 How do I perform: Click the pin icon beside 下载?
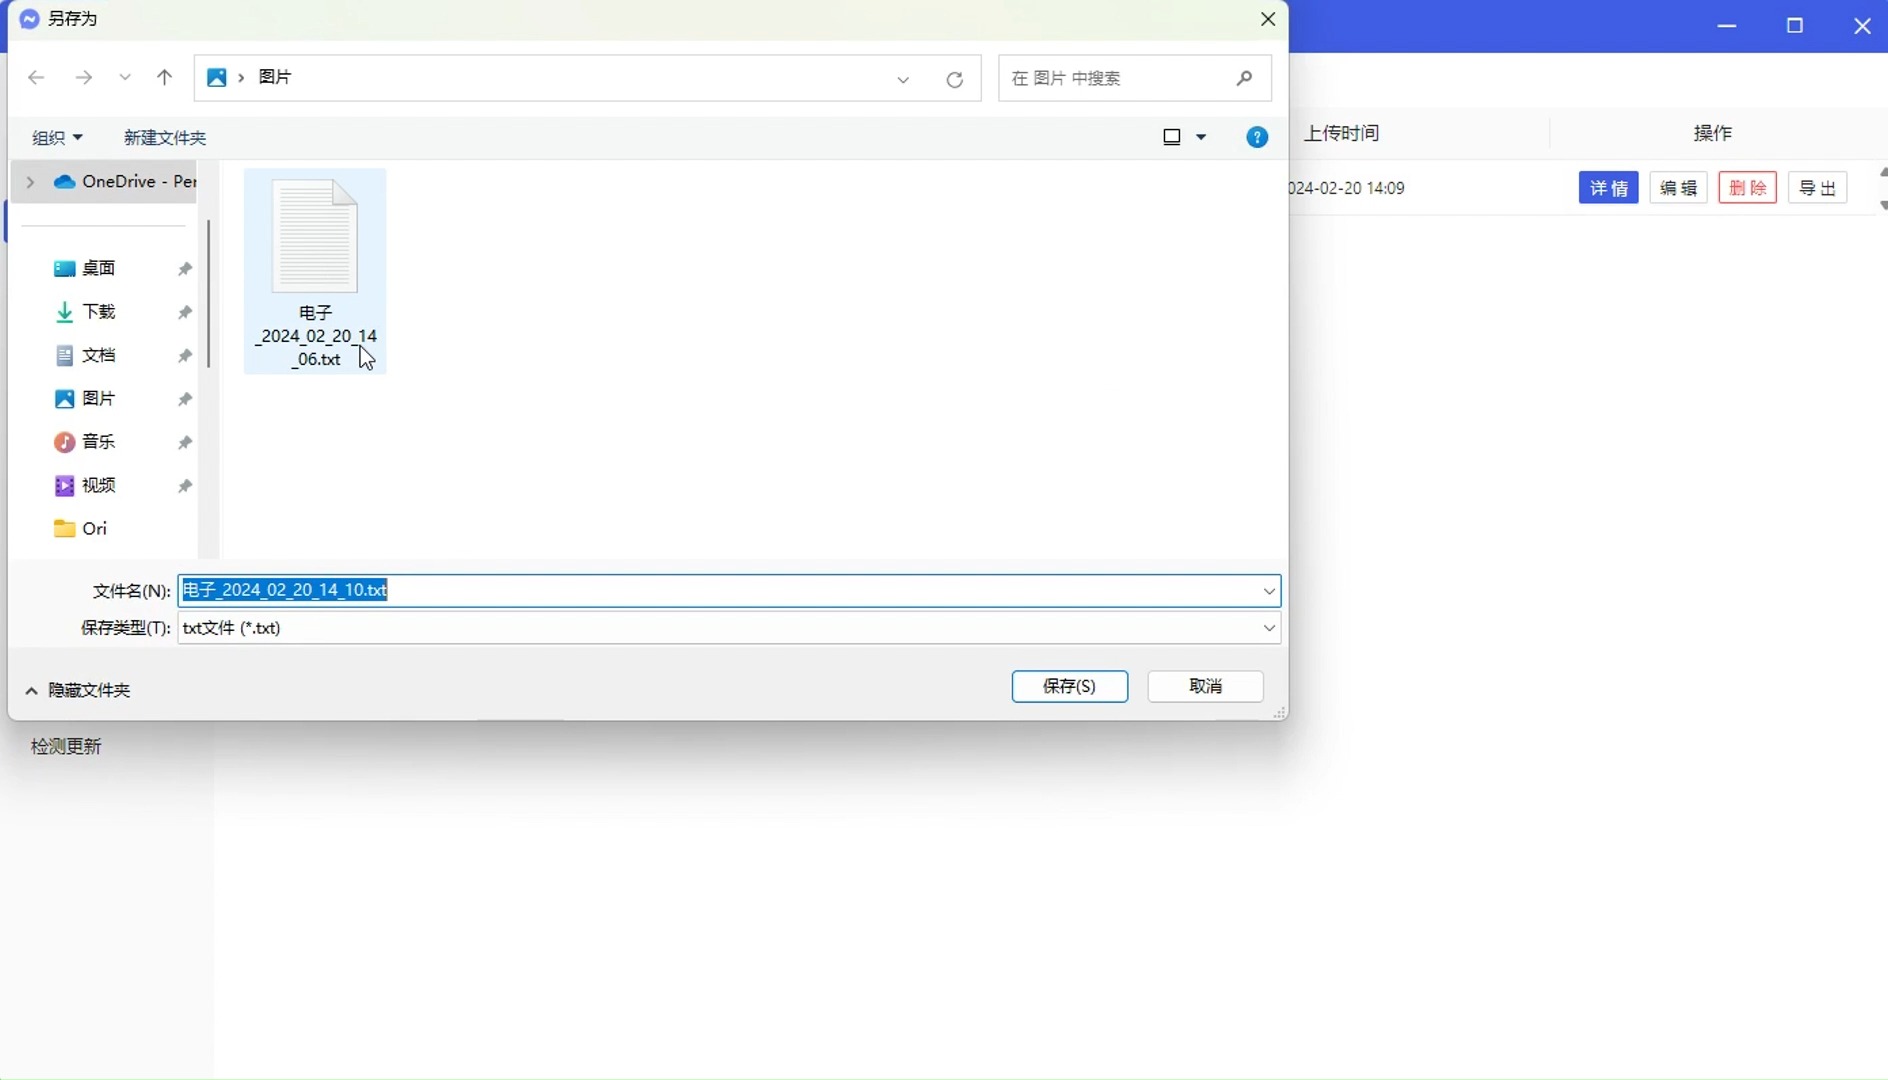(x=185, y=313)
